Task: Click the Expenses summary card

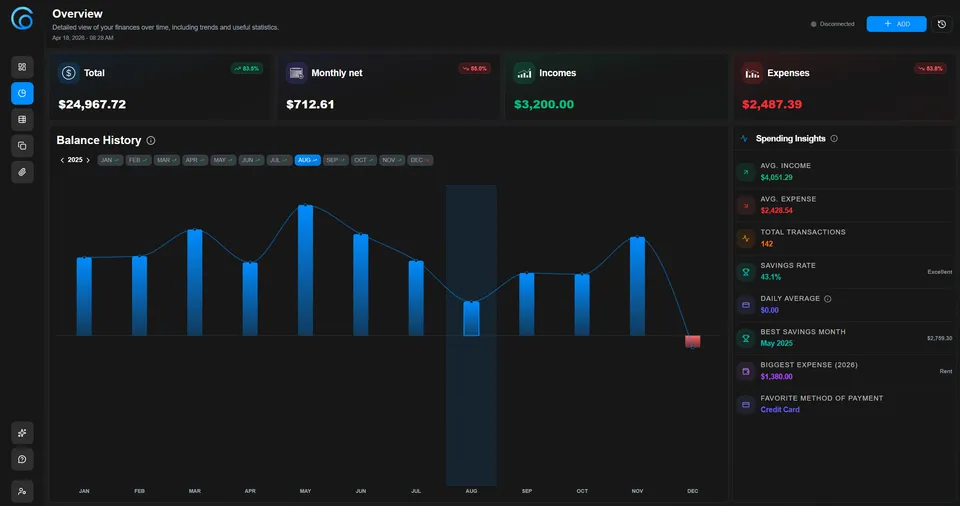Action: 832,88
